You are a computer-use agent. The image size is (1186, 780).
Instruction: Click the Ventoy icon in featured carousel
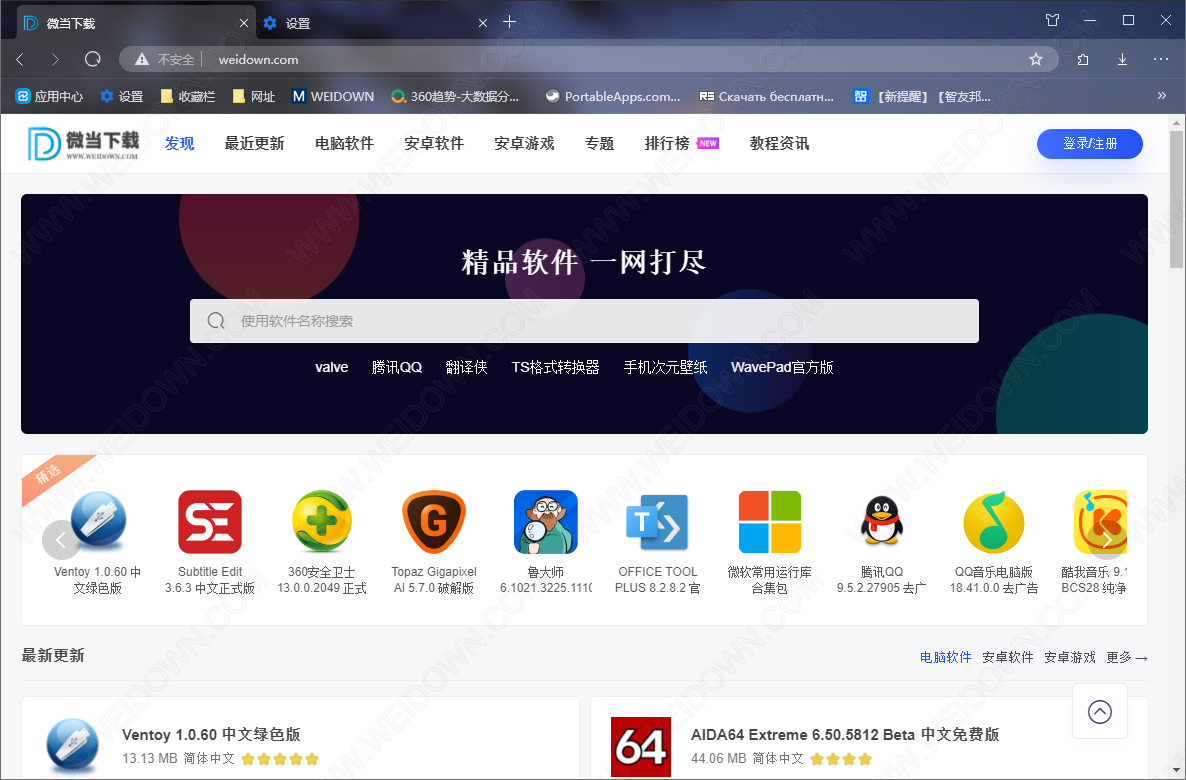point(98,521)
